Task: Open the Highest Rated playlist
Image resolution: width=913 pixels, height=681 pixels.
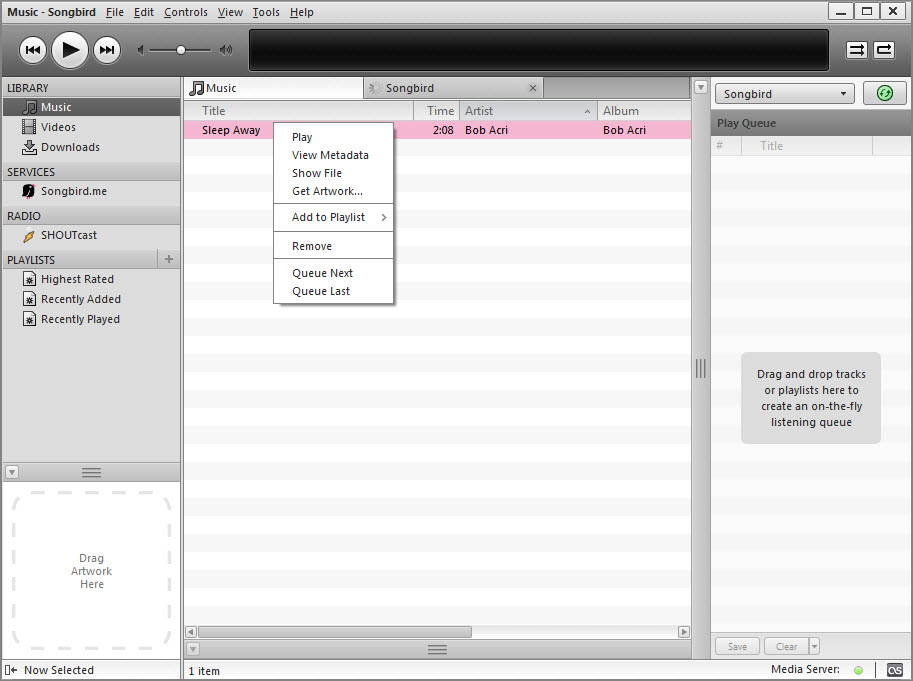Action: 91,279
